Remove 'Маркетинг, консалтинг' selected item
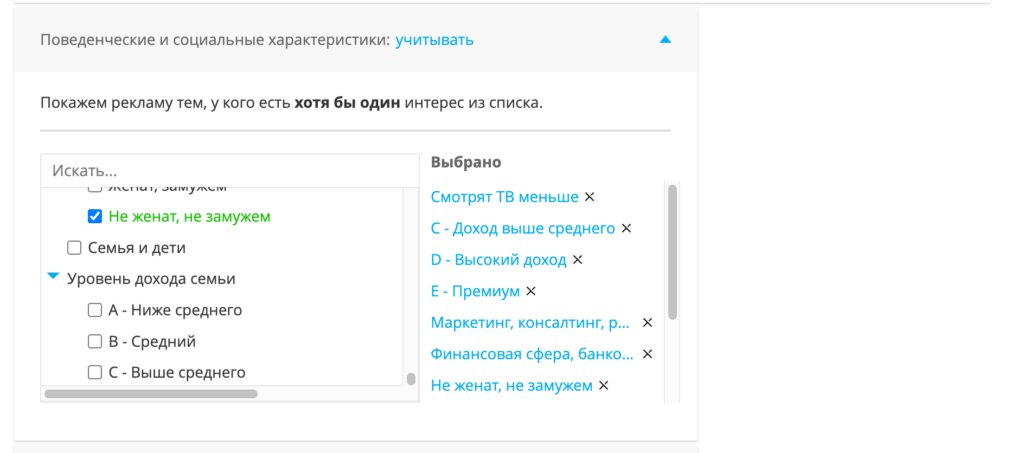 647,322
